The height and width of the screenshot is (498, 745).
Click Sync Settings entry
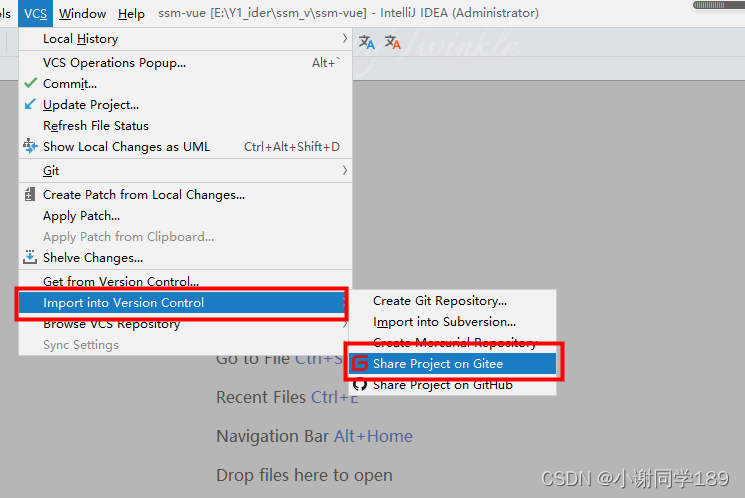pos(185,345)
